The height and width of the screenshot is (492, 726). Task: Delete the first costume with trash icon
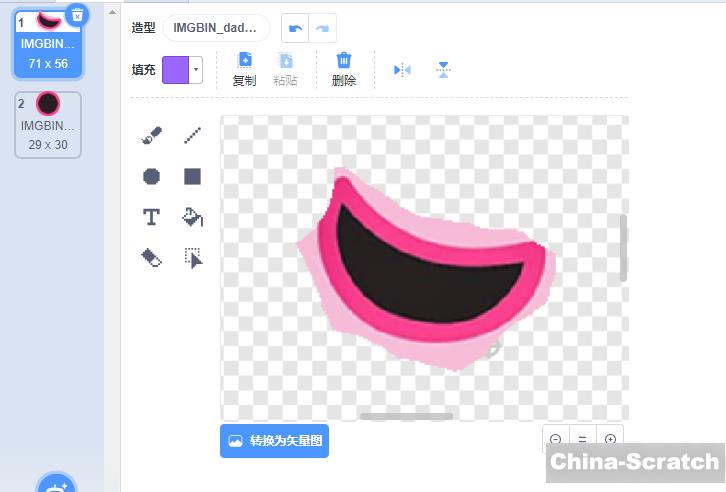click(78, 14)
